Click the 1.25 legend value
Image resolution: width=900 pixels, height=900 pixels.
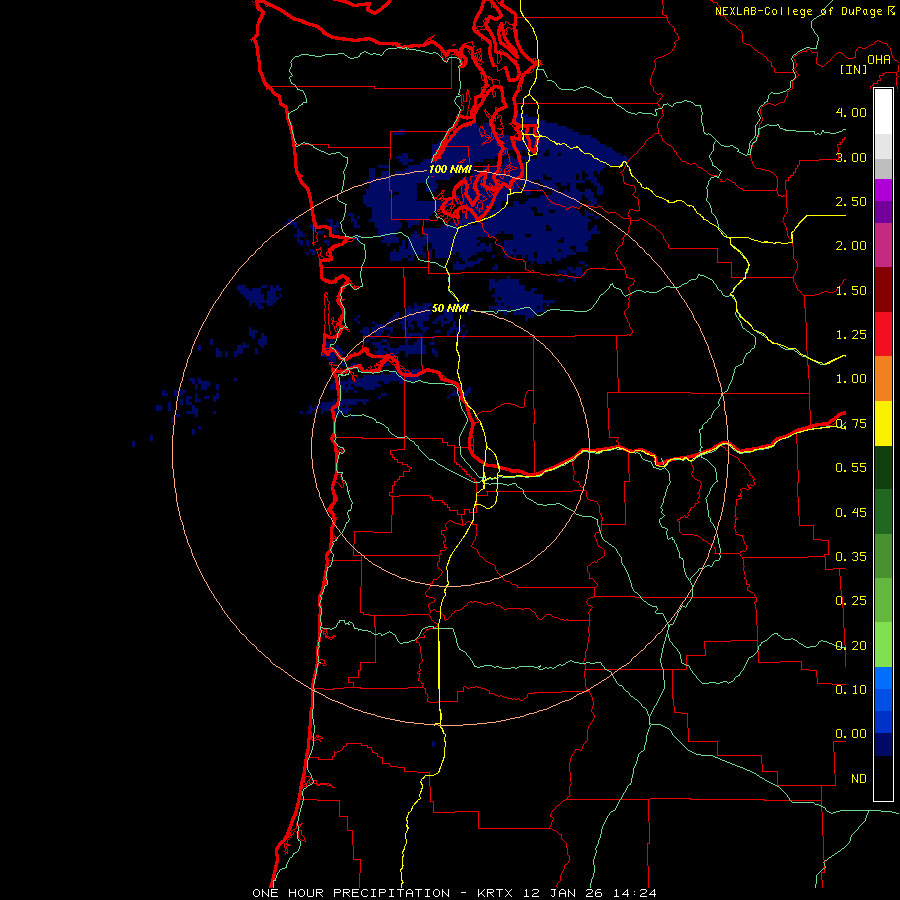[851, 335]
